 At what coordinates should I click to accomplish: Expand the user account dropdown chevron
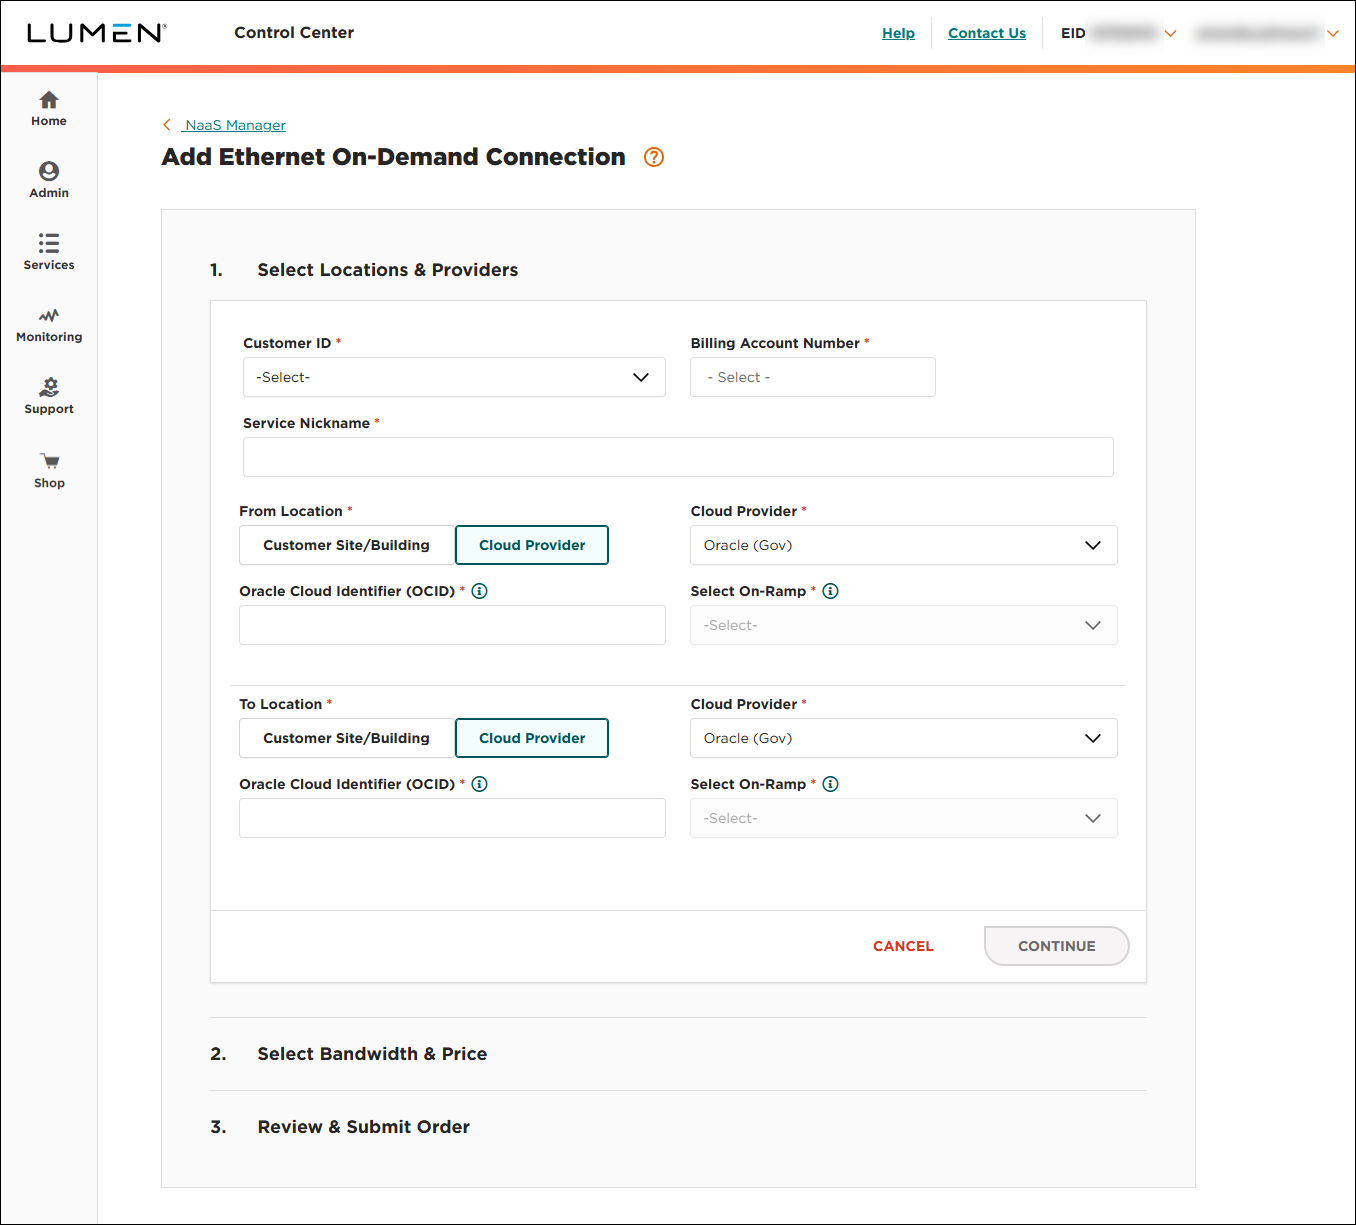point(1333,33)
